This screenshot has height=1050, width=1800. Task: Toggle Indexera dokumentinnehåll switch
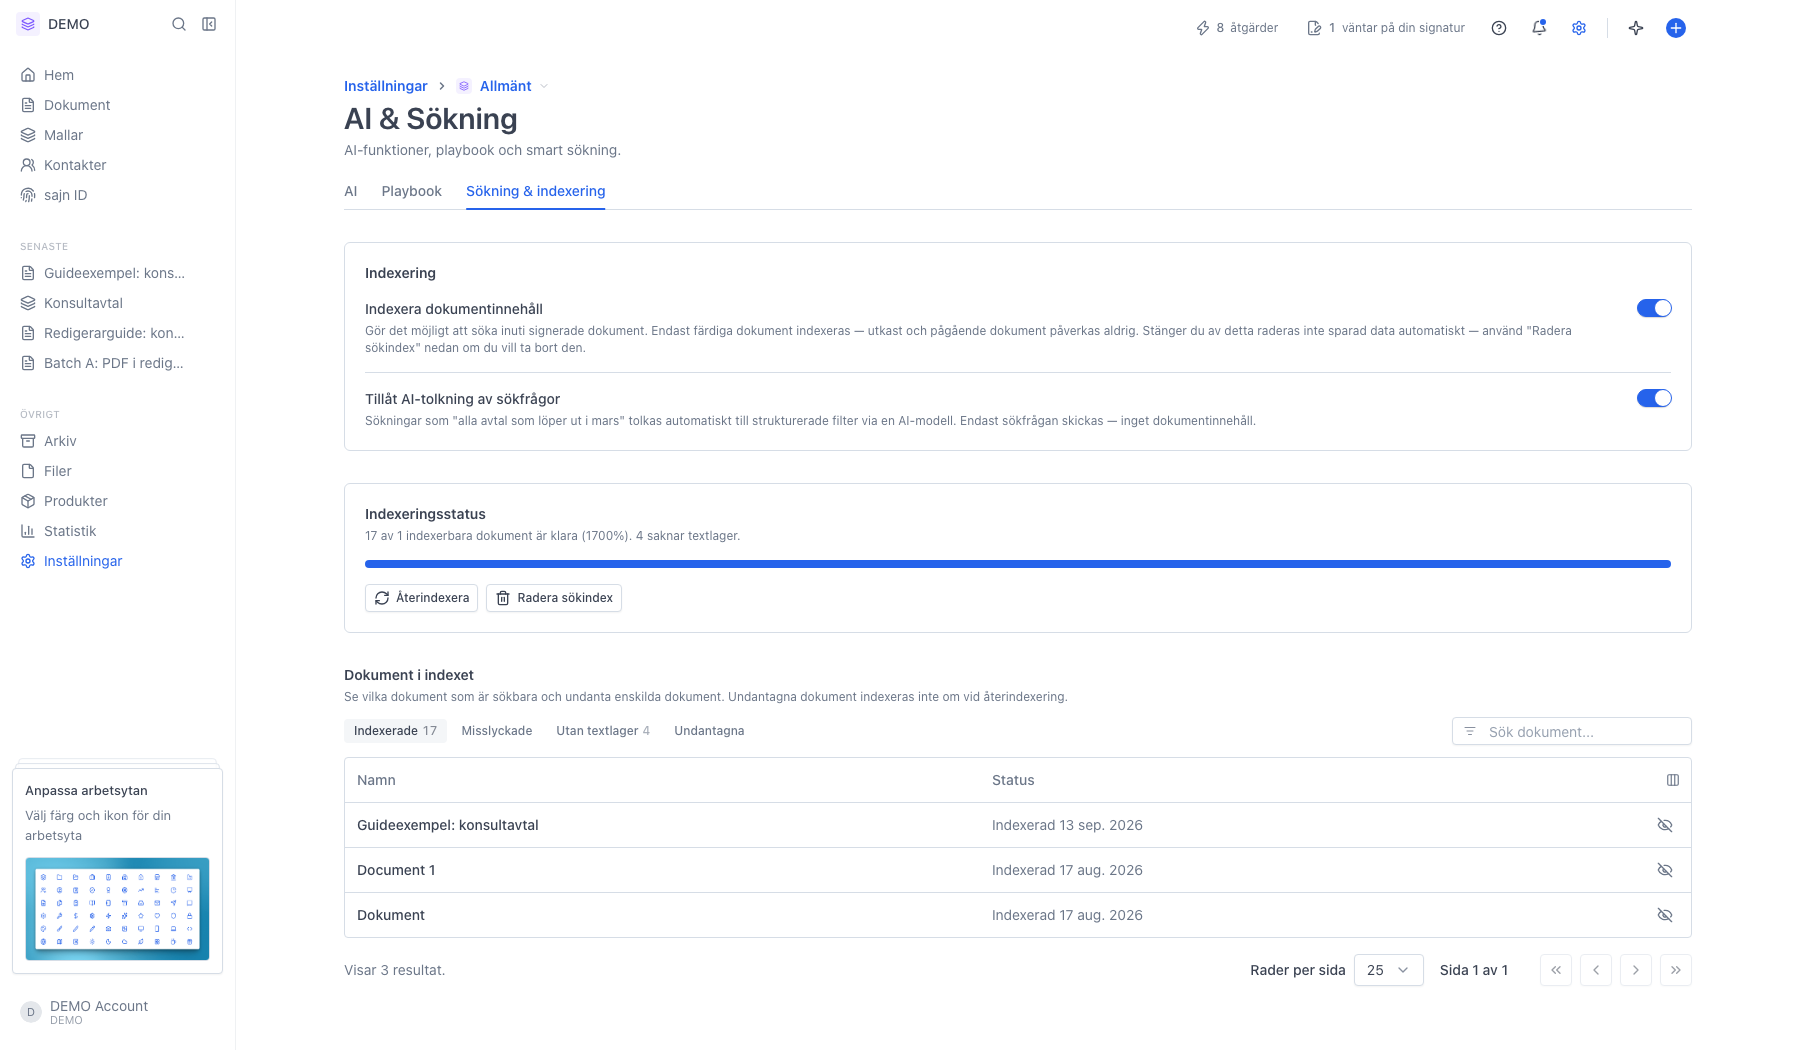pos(1654,308)
